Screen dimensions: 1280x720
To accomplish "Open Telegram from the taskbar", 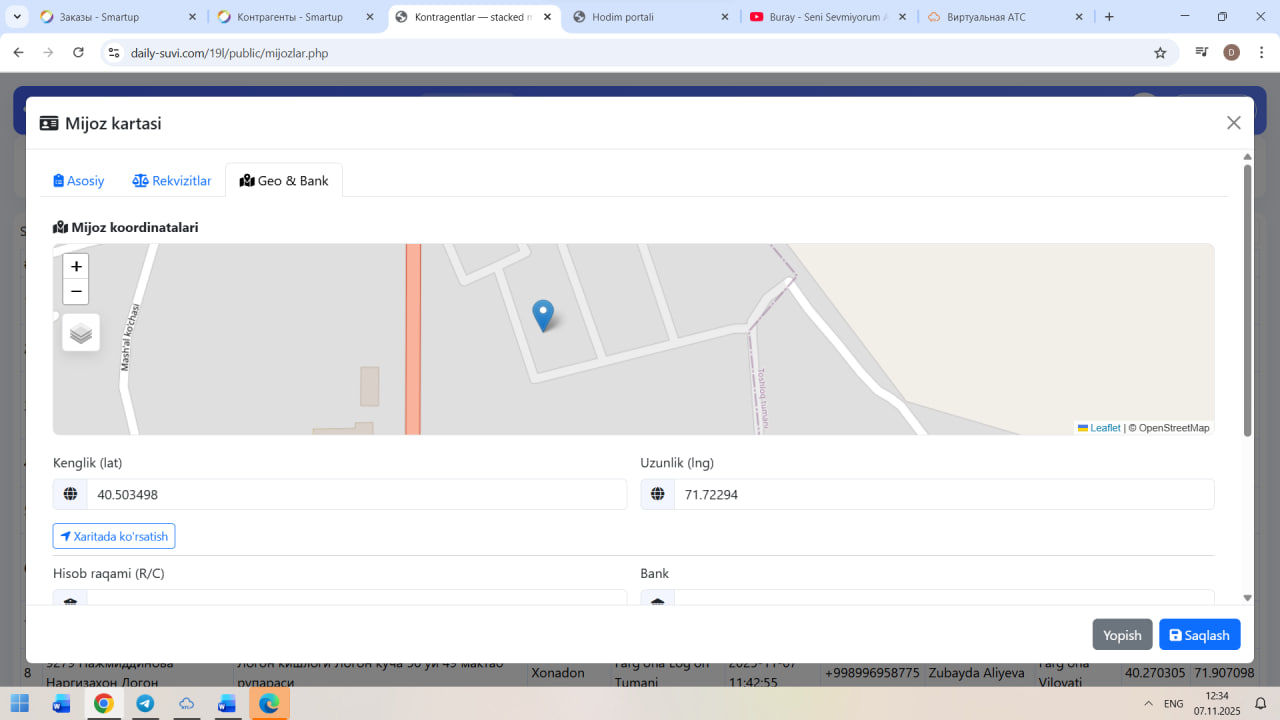I will (x=145, y=704).
